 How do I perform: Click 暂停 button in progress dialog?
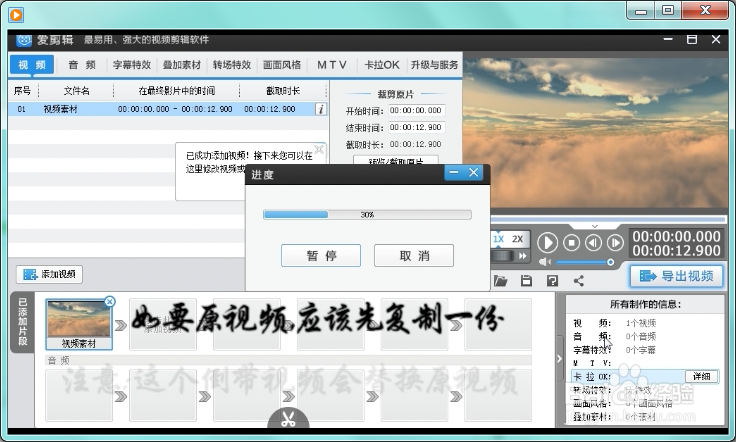(x=321, y=255)
